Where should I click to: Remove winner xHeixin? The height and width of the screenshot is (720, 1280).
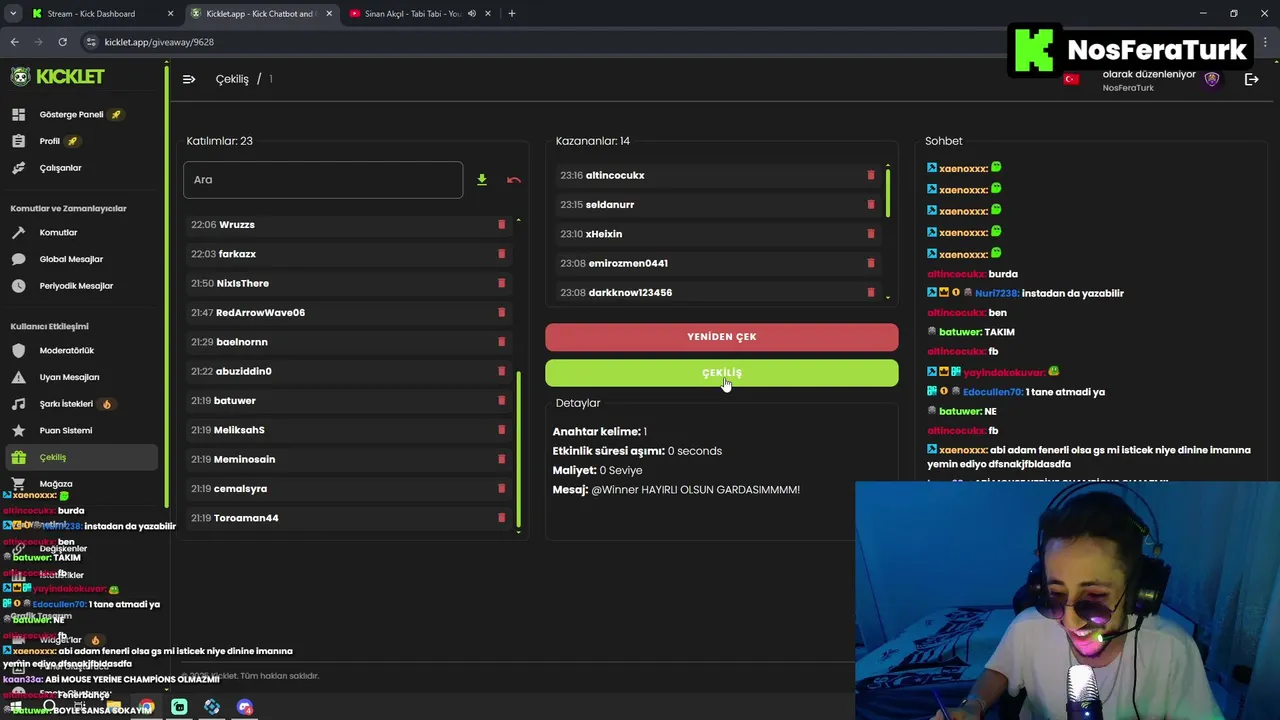870,234
